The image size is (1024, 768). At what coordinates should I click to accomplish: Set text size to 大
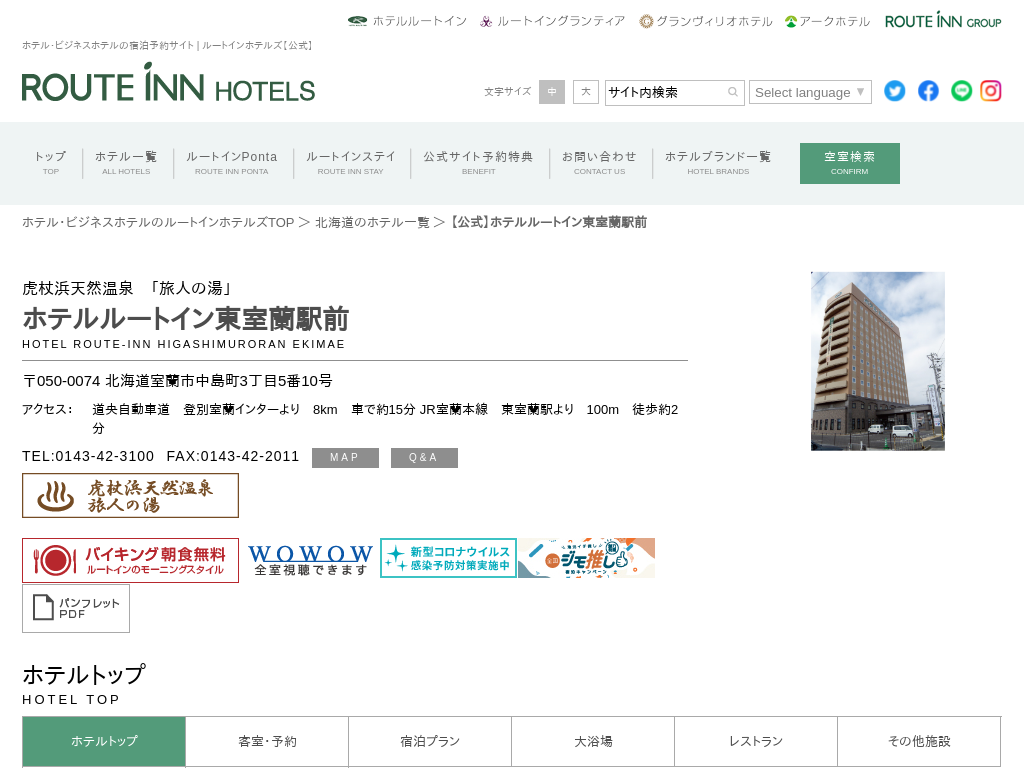click(x=586, y=92)
